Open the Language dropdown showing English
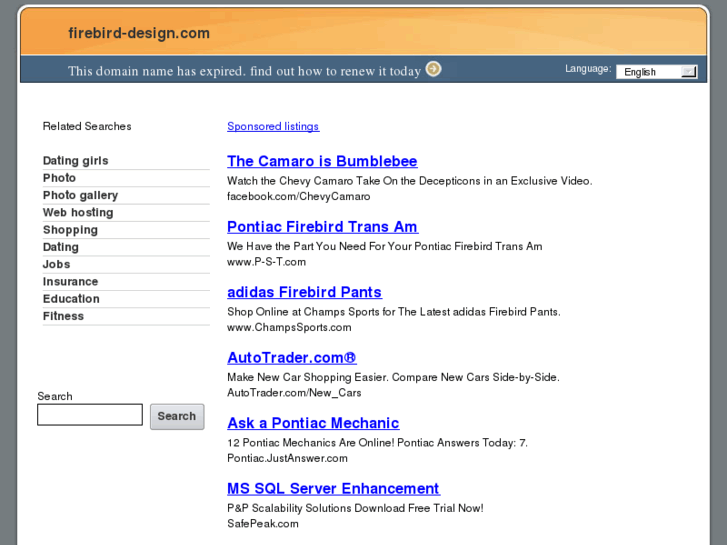 point(657,72)
